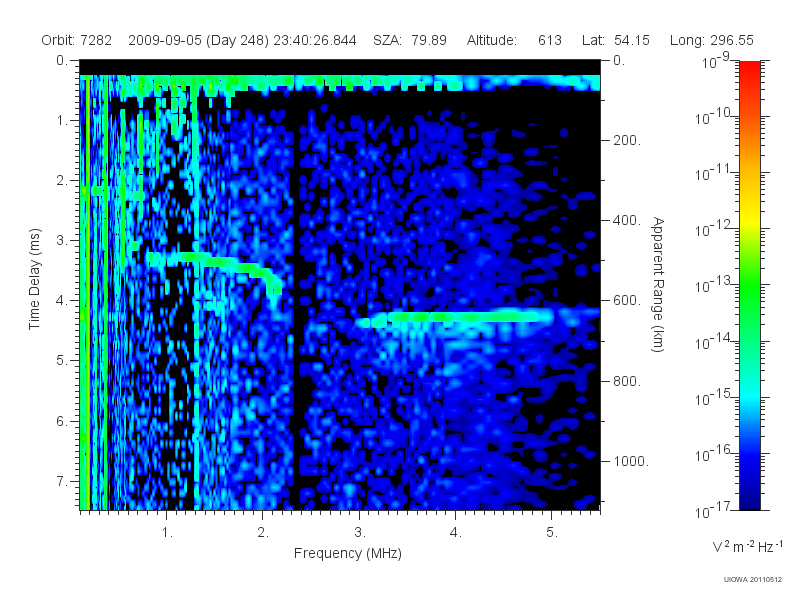This screenshot has height=600, width=800.
Task: Click the colorbar label '10^-17'
Action: click(x=713, y=510)
